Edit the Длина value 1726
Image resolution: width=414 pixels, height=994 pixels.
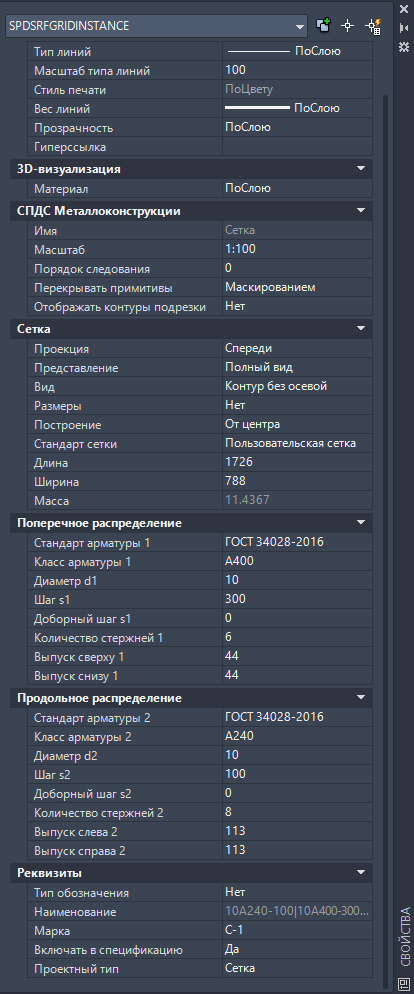pos(297,463)
